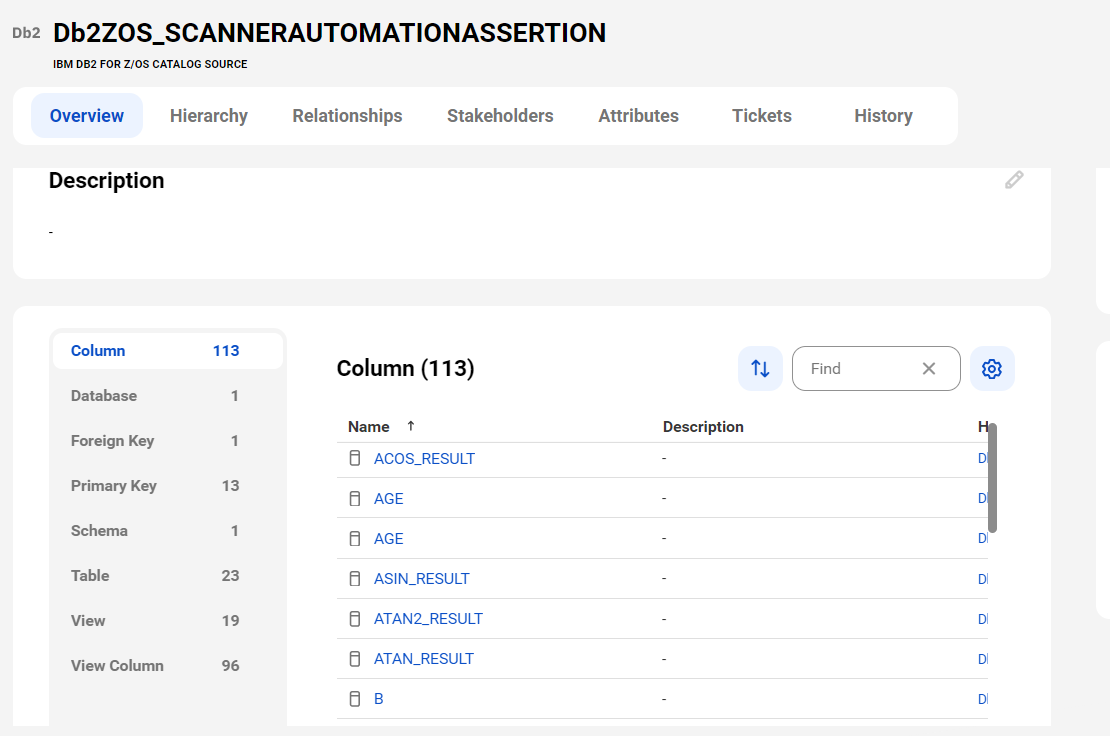The height and width of the screenshot is (736, 1110).
Task: Click the column icon beside ATAN2_RESULT
Action: click(x=355, y=619)
